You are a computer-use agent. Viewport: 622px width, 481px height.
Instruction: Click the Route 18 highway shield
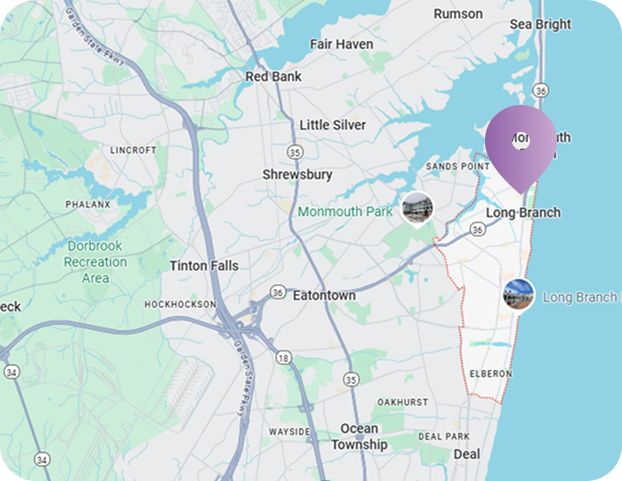click(283, 358)
